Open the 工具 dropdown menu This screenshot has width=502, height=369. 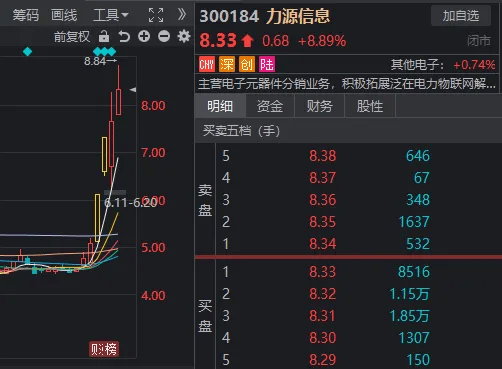click(x=111, y=15)
